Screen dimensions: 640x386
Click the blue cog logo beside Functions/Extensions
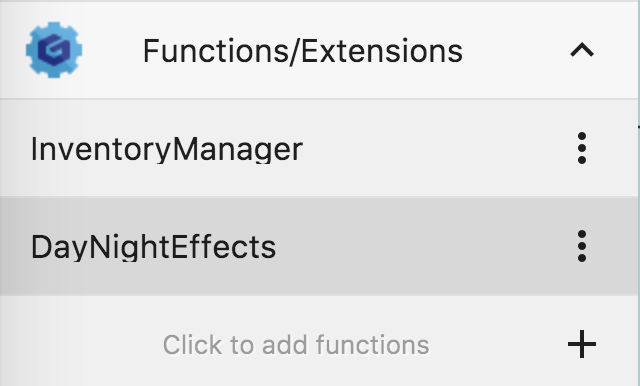click(x=54, y=50)
